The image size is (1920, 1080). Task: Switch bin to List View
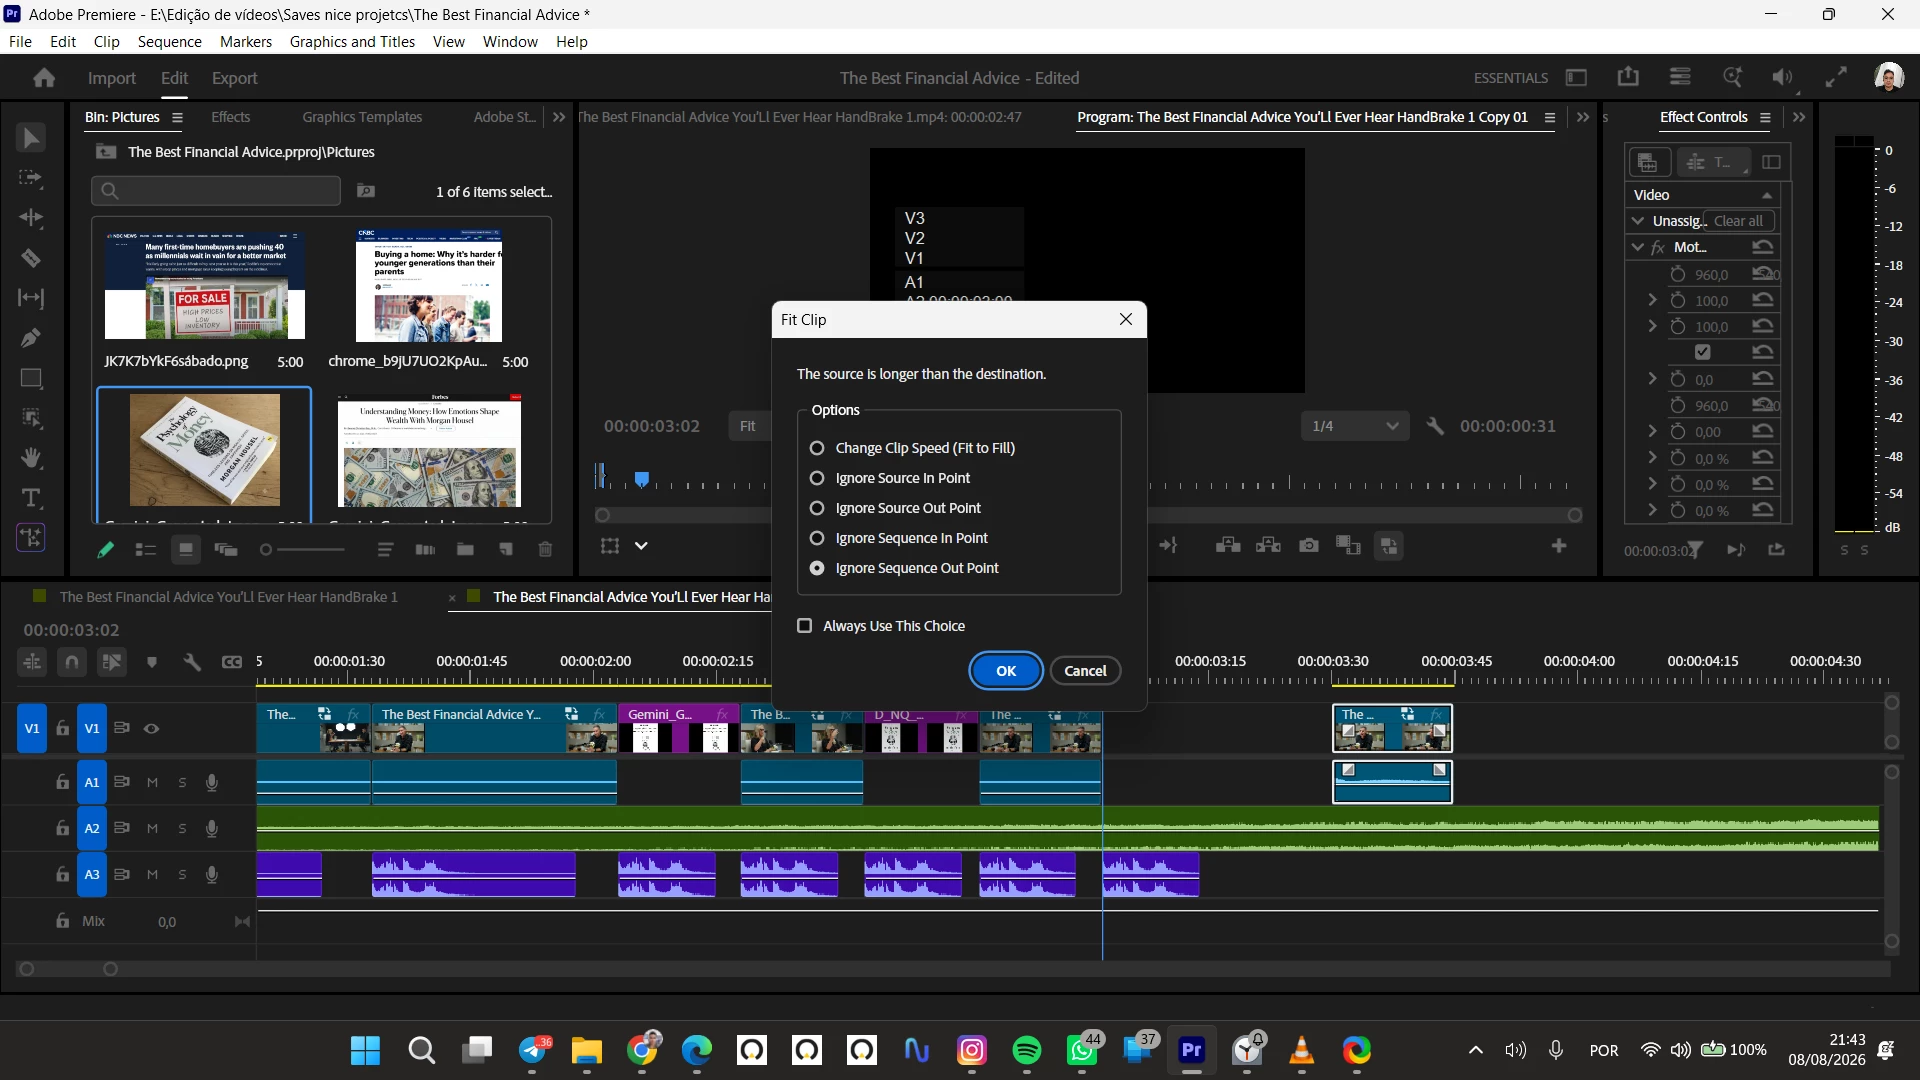coord(146,549)
